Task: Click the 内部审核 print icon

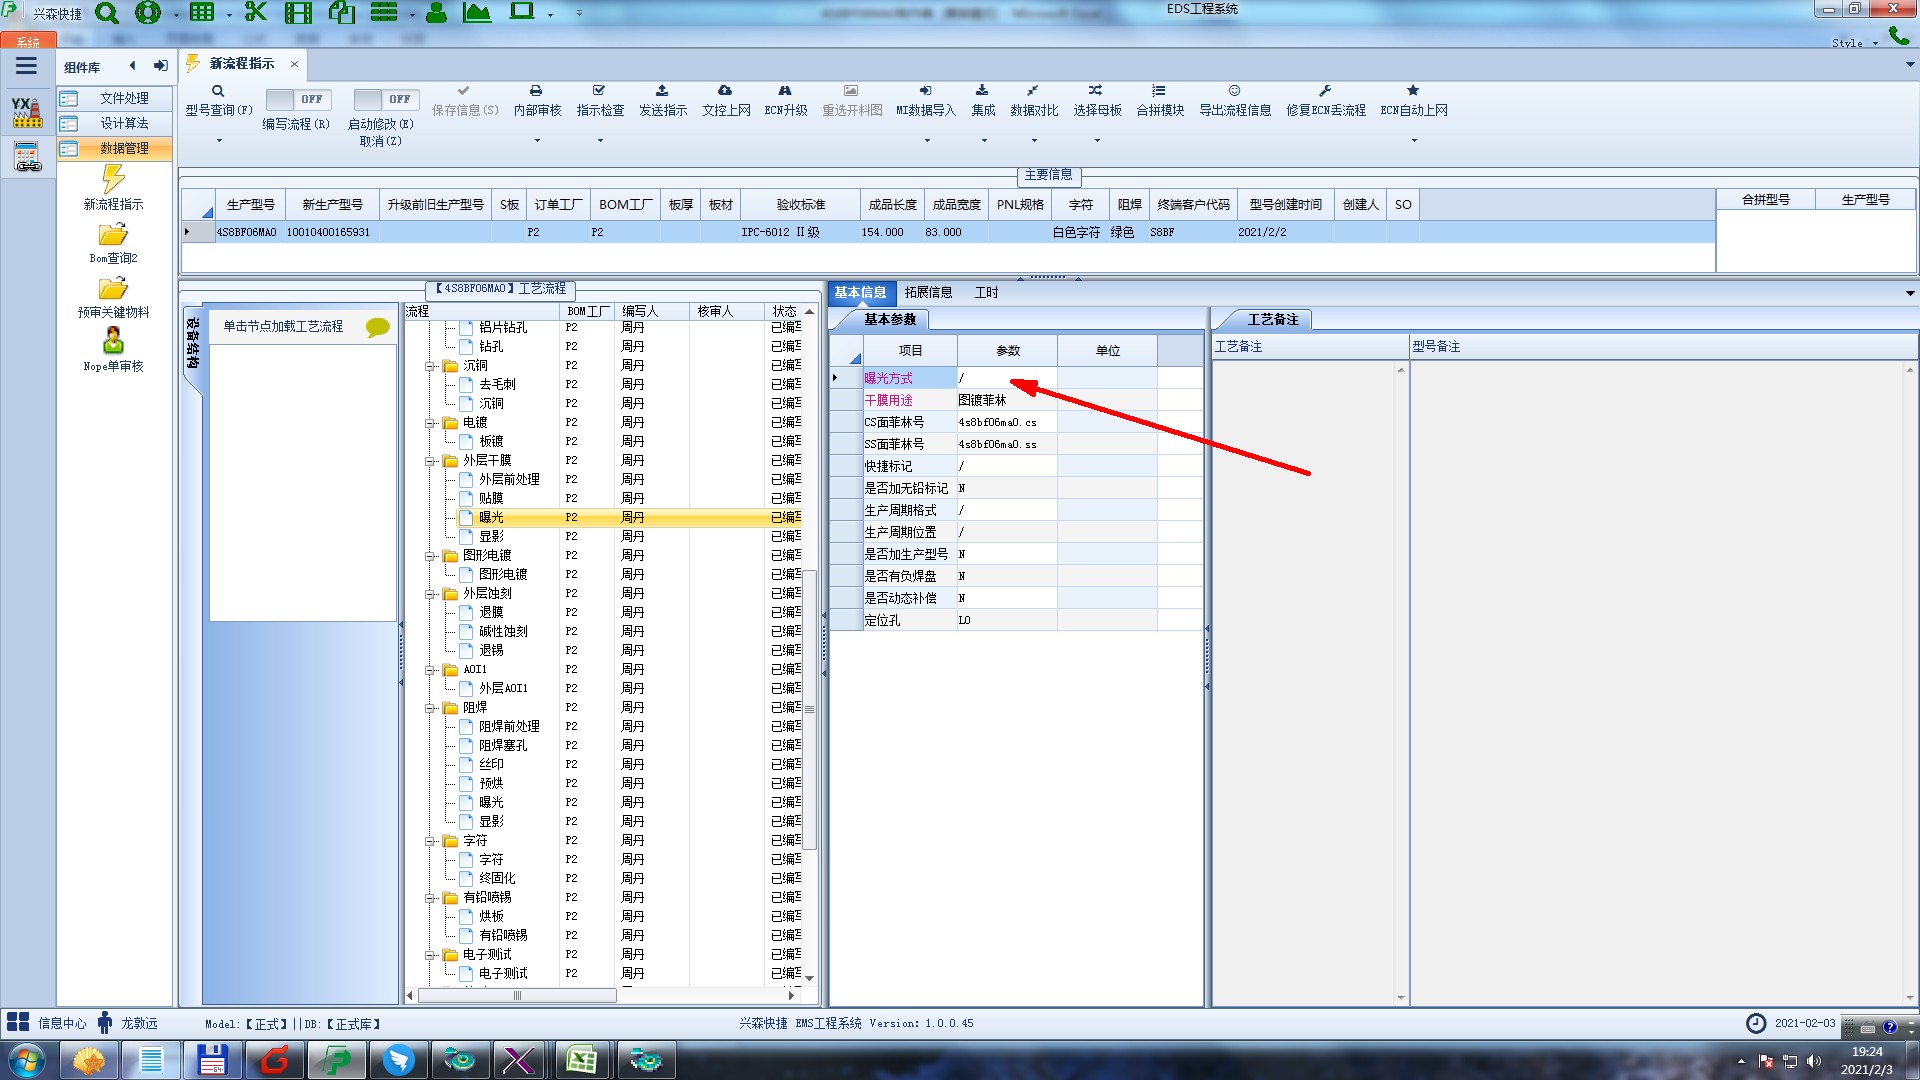Action: [x=536, y=91]
